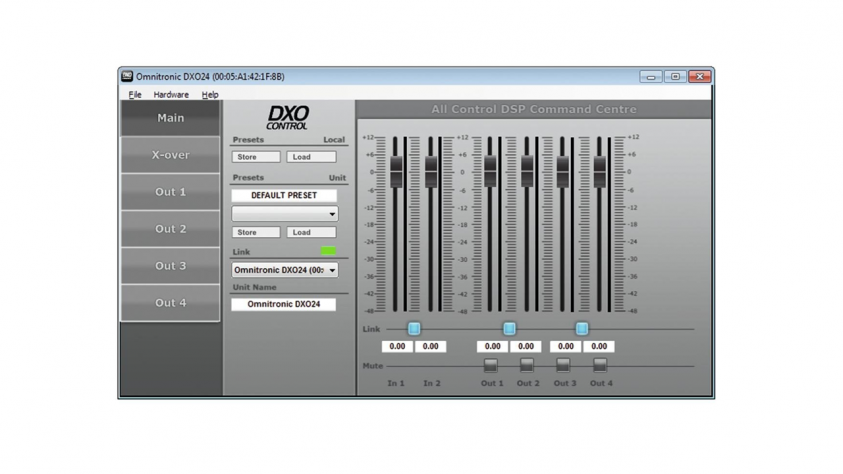Screen dimensions: 843x474
Task: Click the In 2 fader handle
Action: [x=431, y=172]
